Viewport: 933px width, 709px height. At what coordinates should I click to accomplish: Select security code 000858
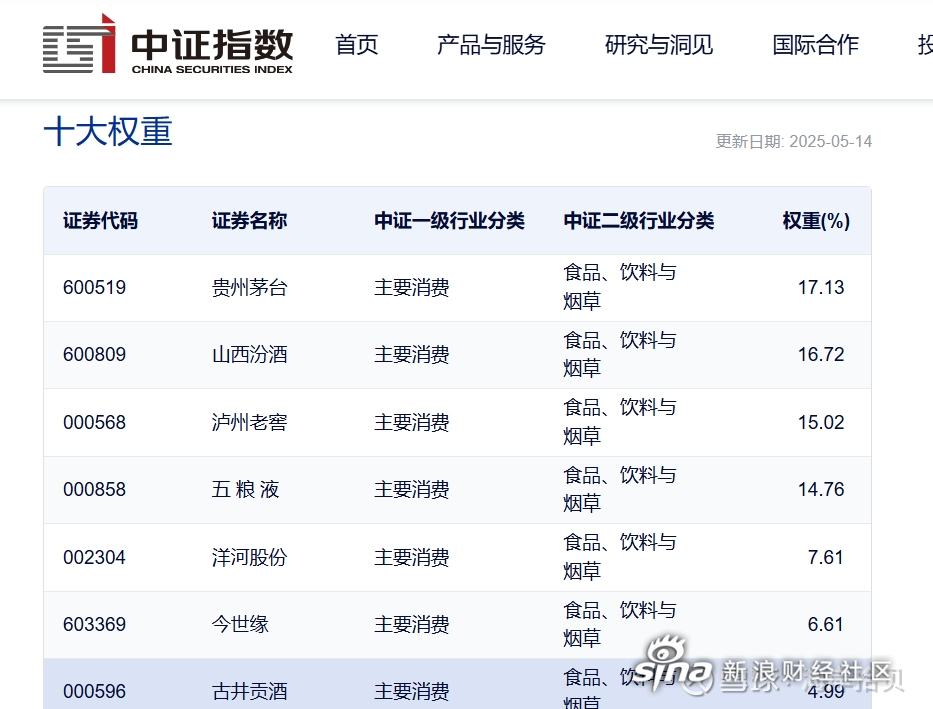coord(95,490)
